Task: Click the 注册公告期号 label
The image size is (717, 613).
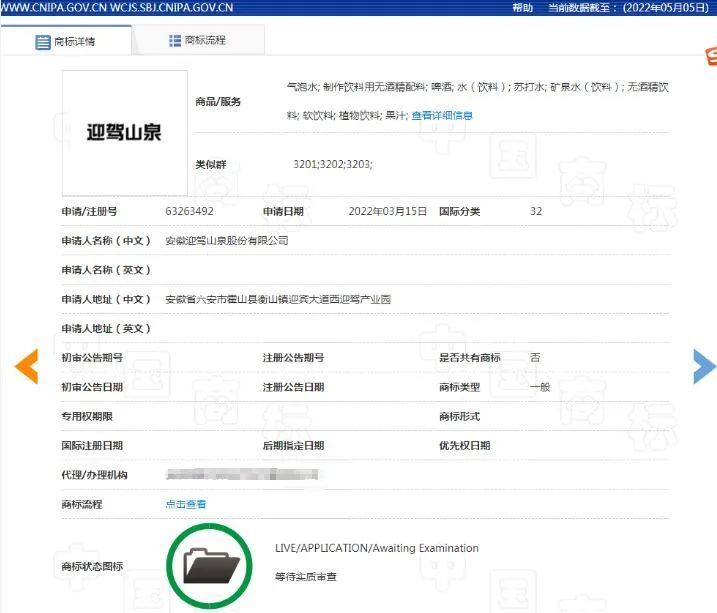Action: coord(294,358)
